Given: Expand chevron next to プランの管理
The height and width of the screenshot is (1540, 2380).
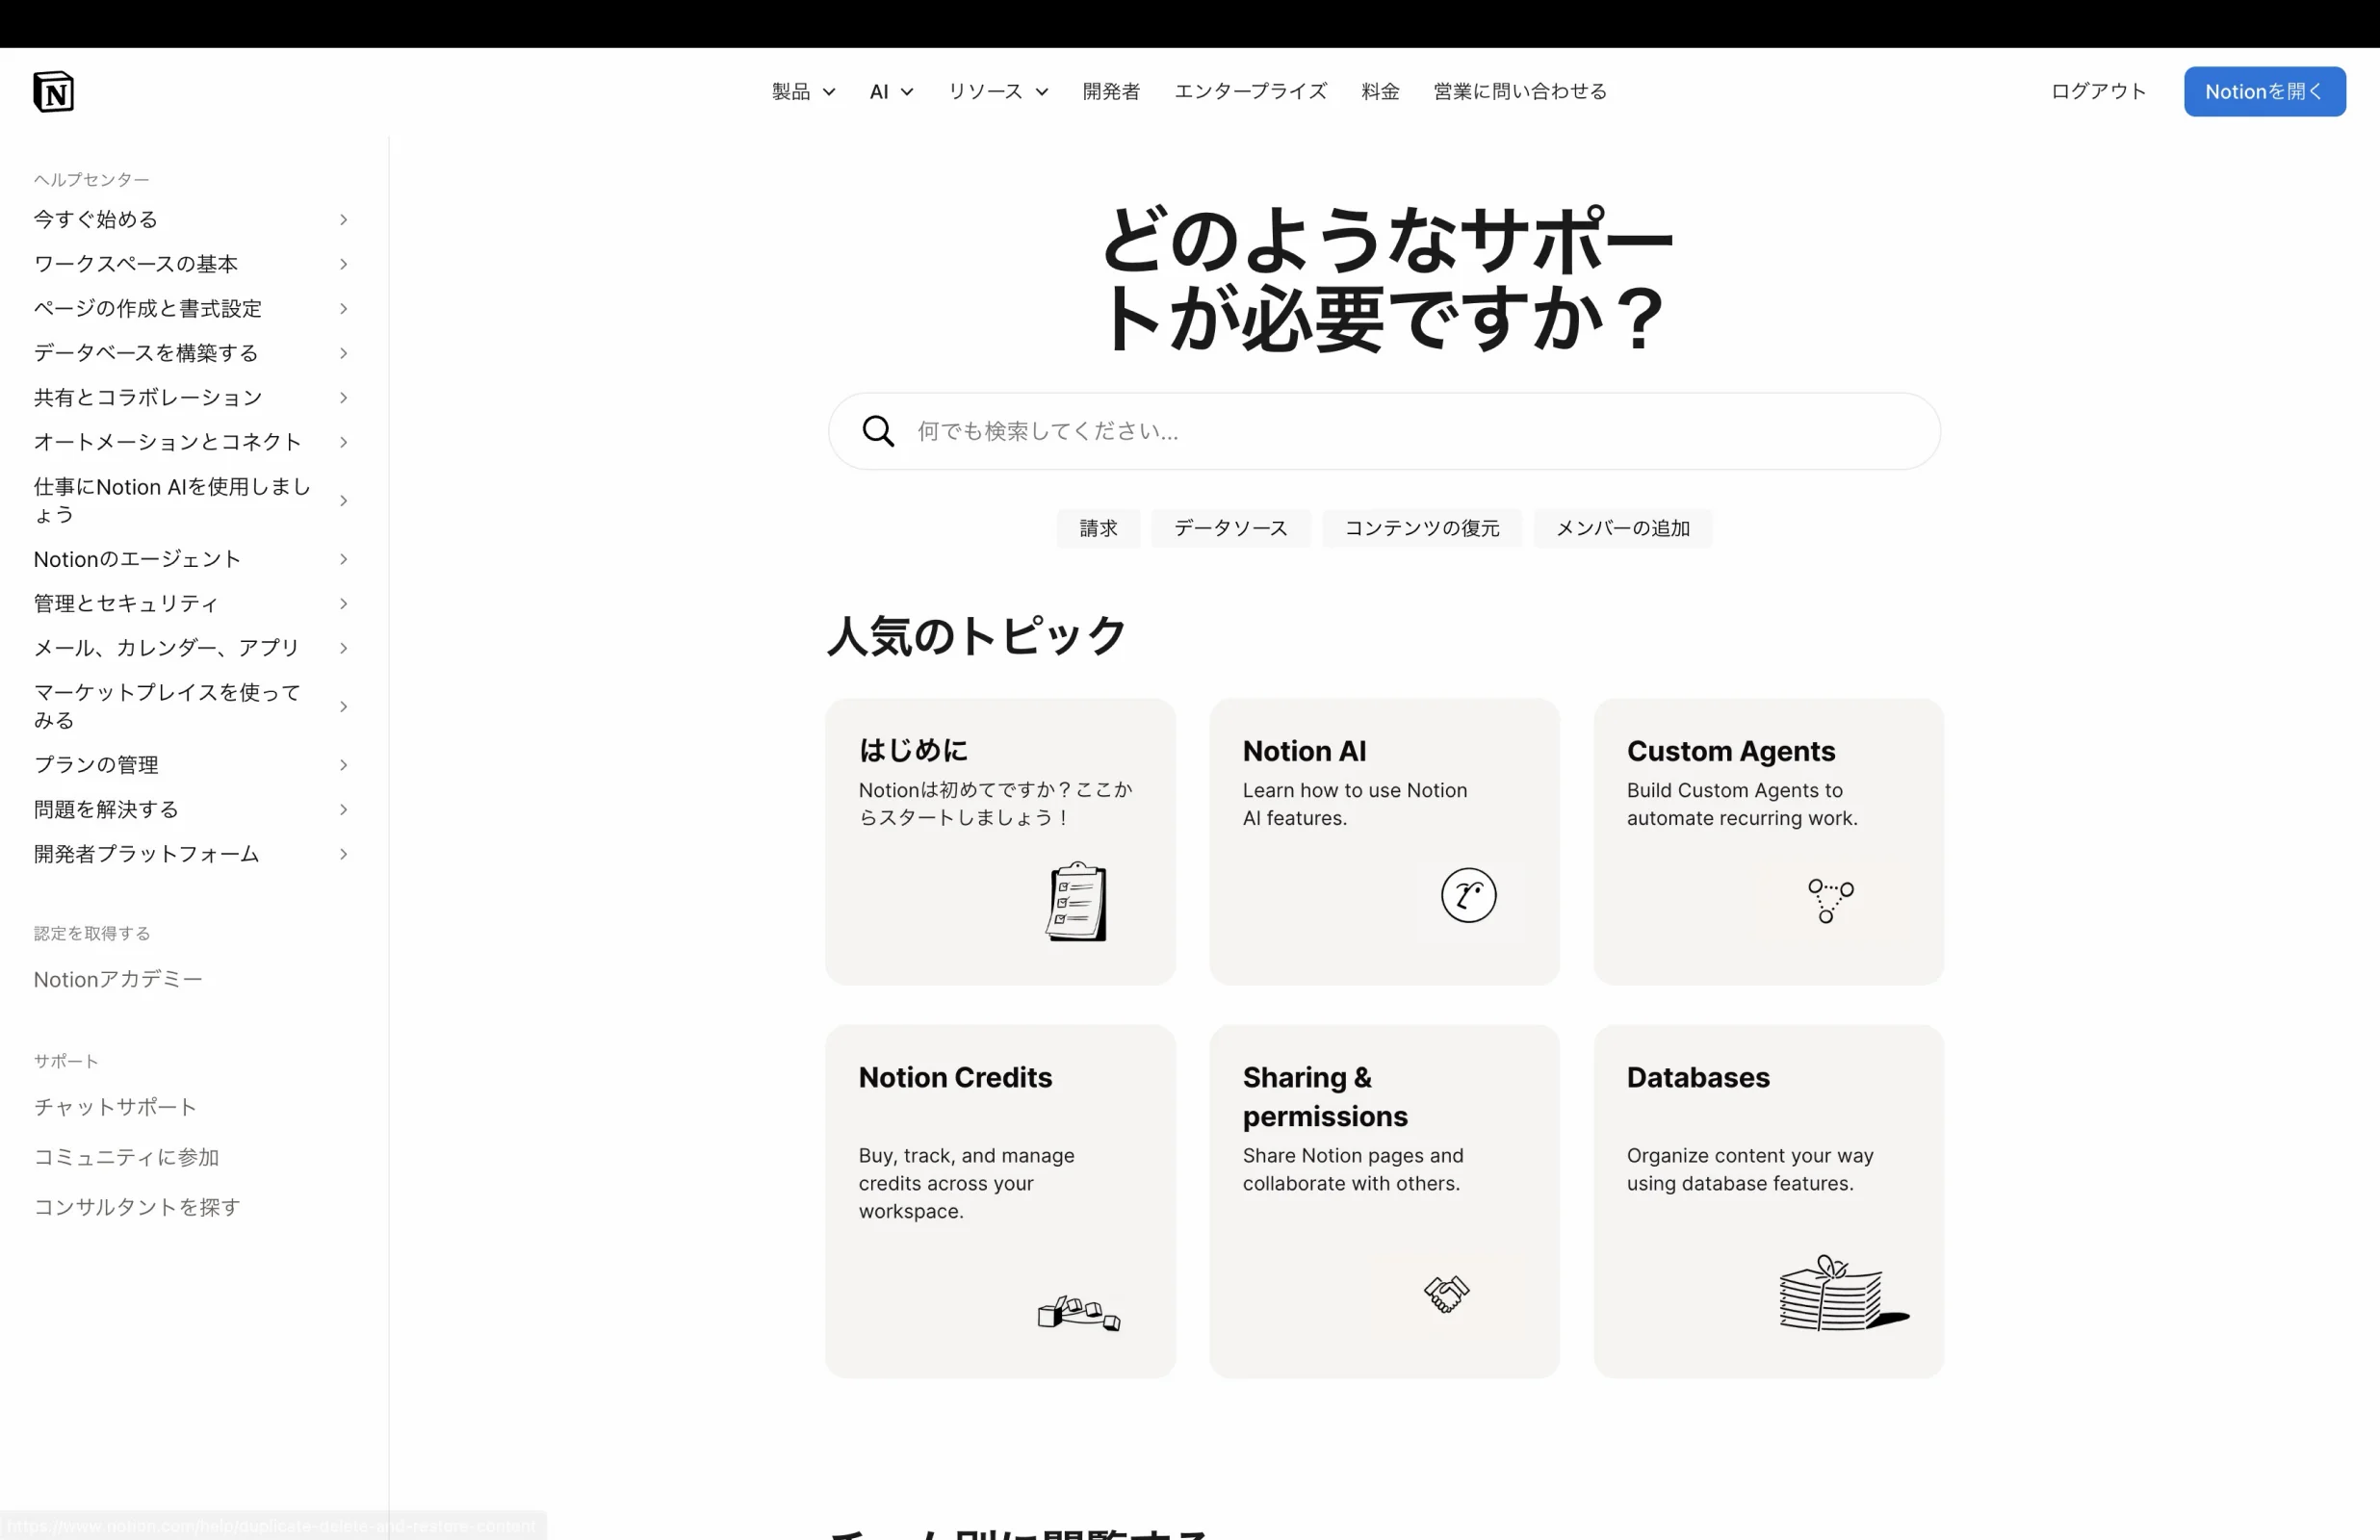Looking at the screenshot, I should (x=343, y=765).
